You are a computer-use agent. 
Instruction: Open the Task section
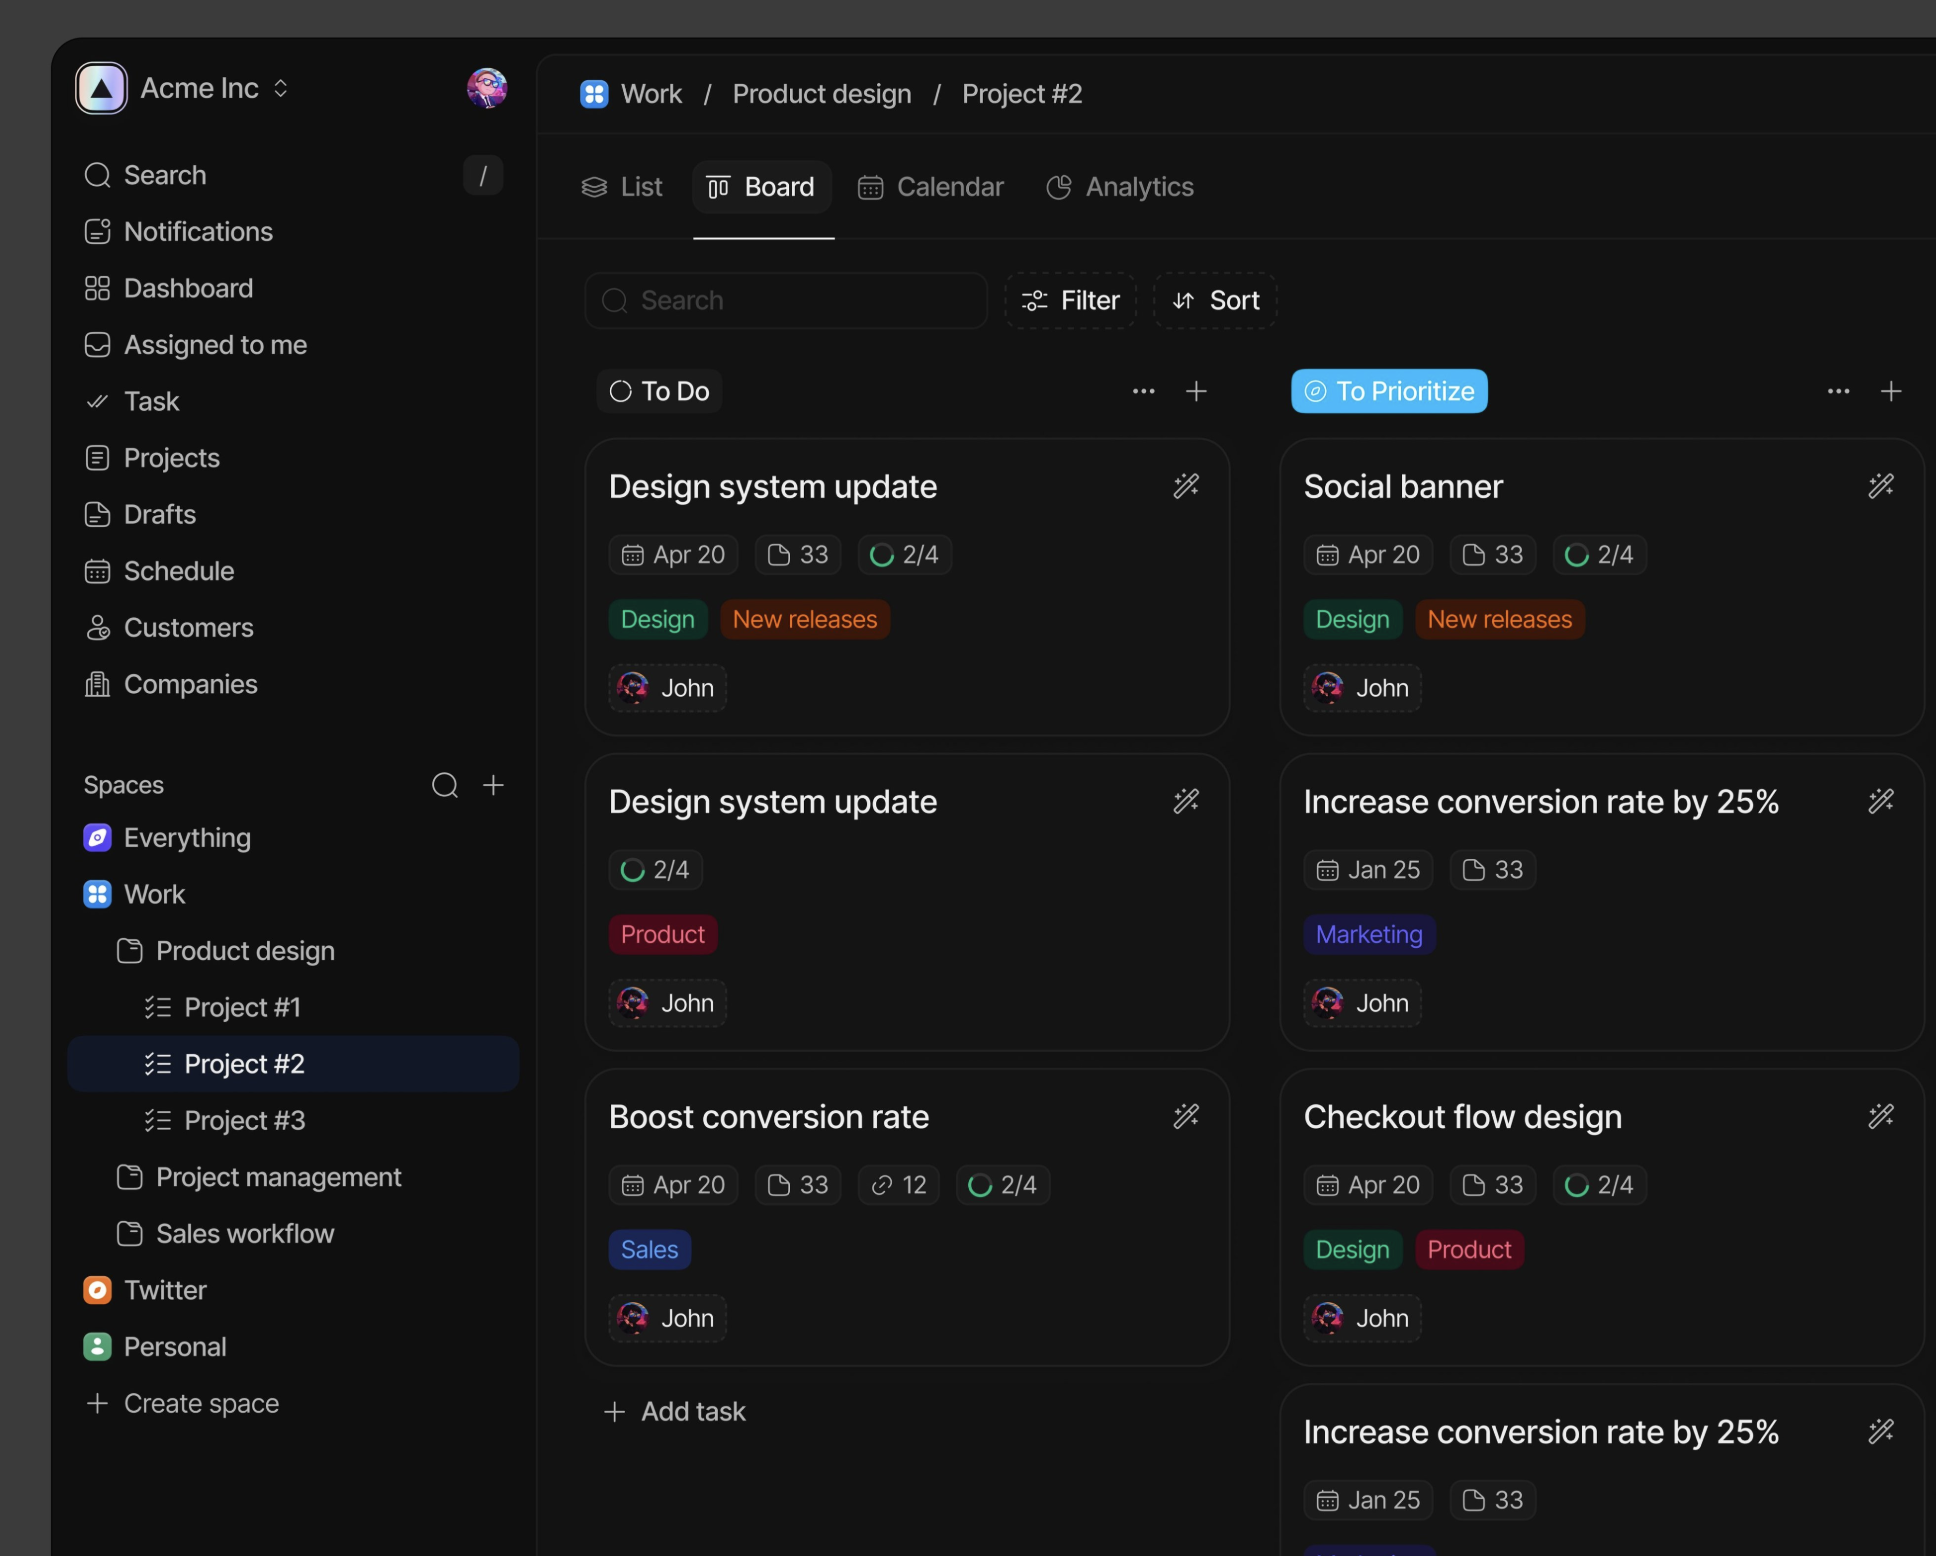(x=132, y=401)
